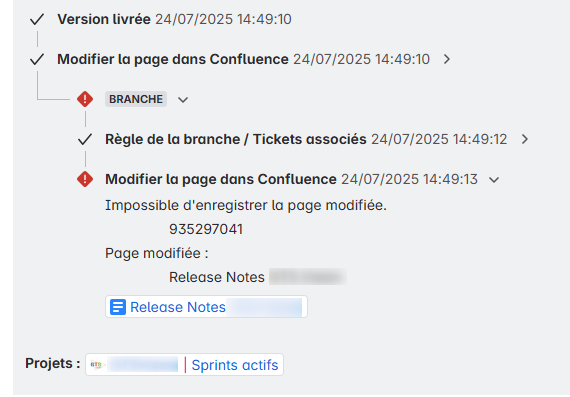The height and width of the screenshot is (397, 570).
Task: Click the Impossible d'enregistrer error message
Action: tap(246, 205)
